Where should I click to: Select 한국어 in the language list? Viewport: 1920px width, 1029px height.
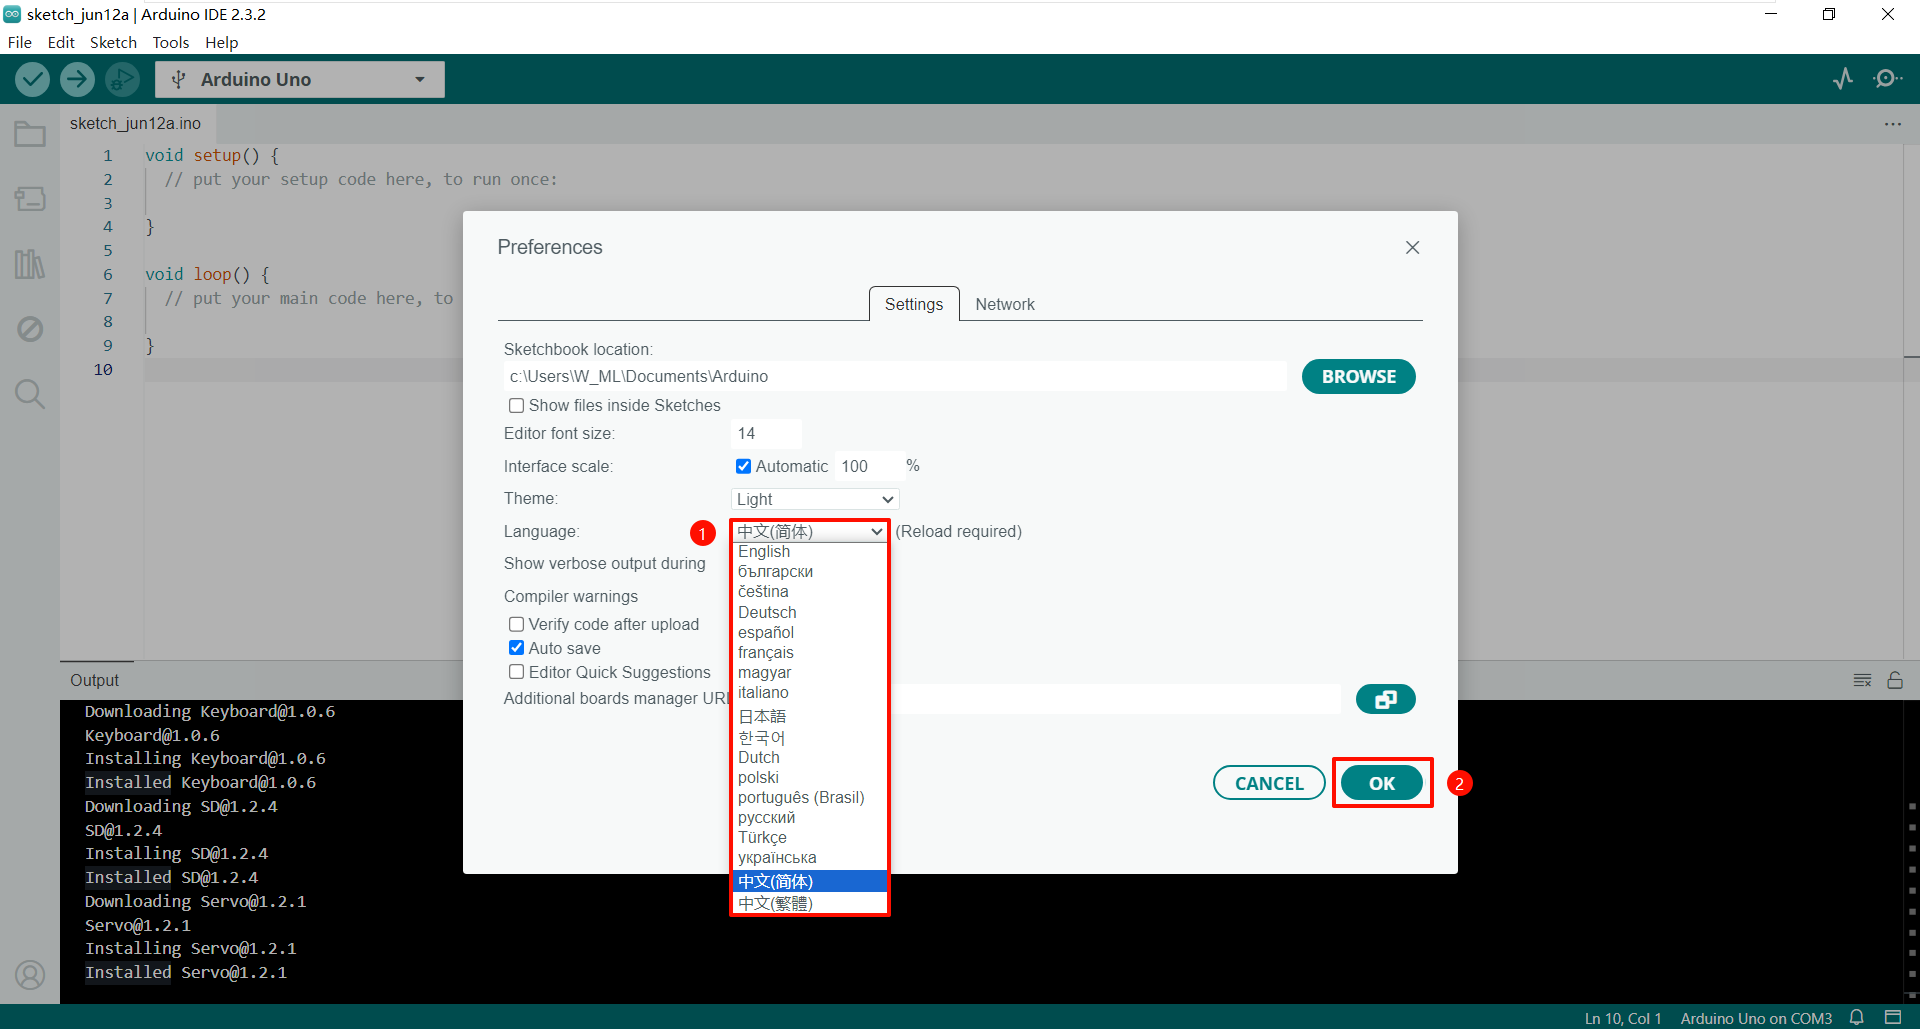[x=810, y=737]
